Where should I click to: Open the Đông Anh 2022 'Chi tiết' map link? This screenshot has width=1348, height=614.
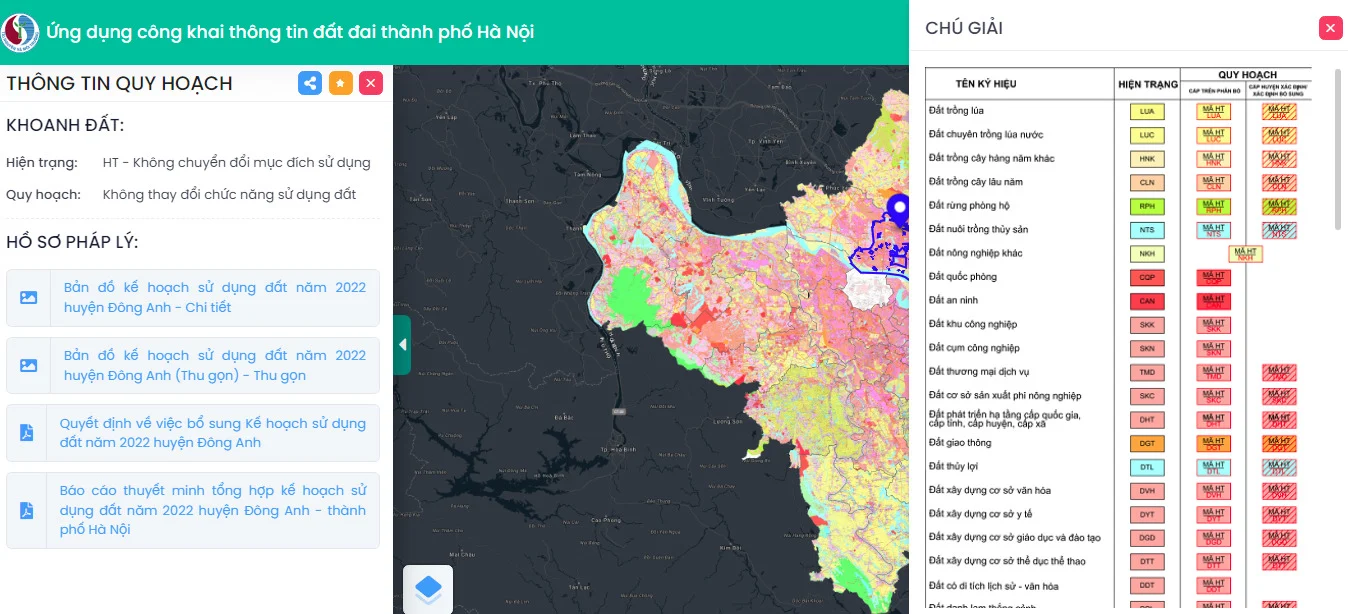pyautogui.click(x=215, y=297)
